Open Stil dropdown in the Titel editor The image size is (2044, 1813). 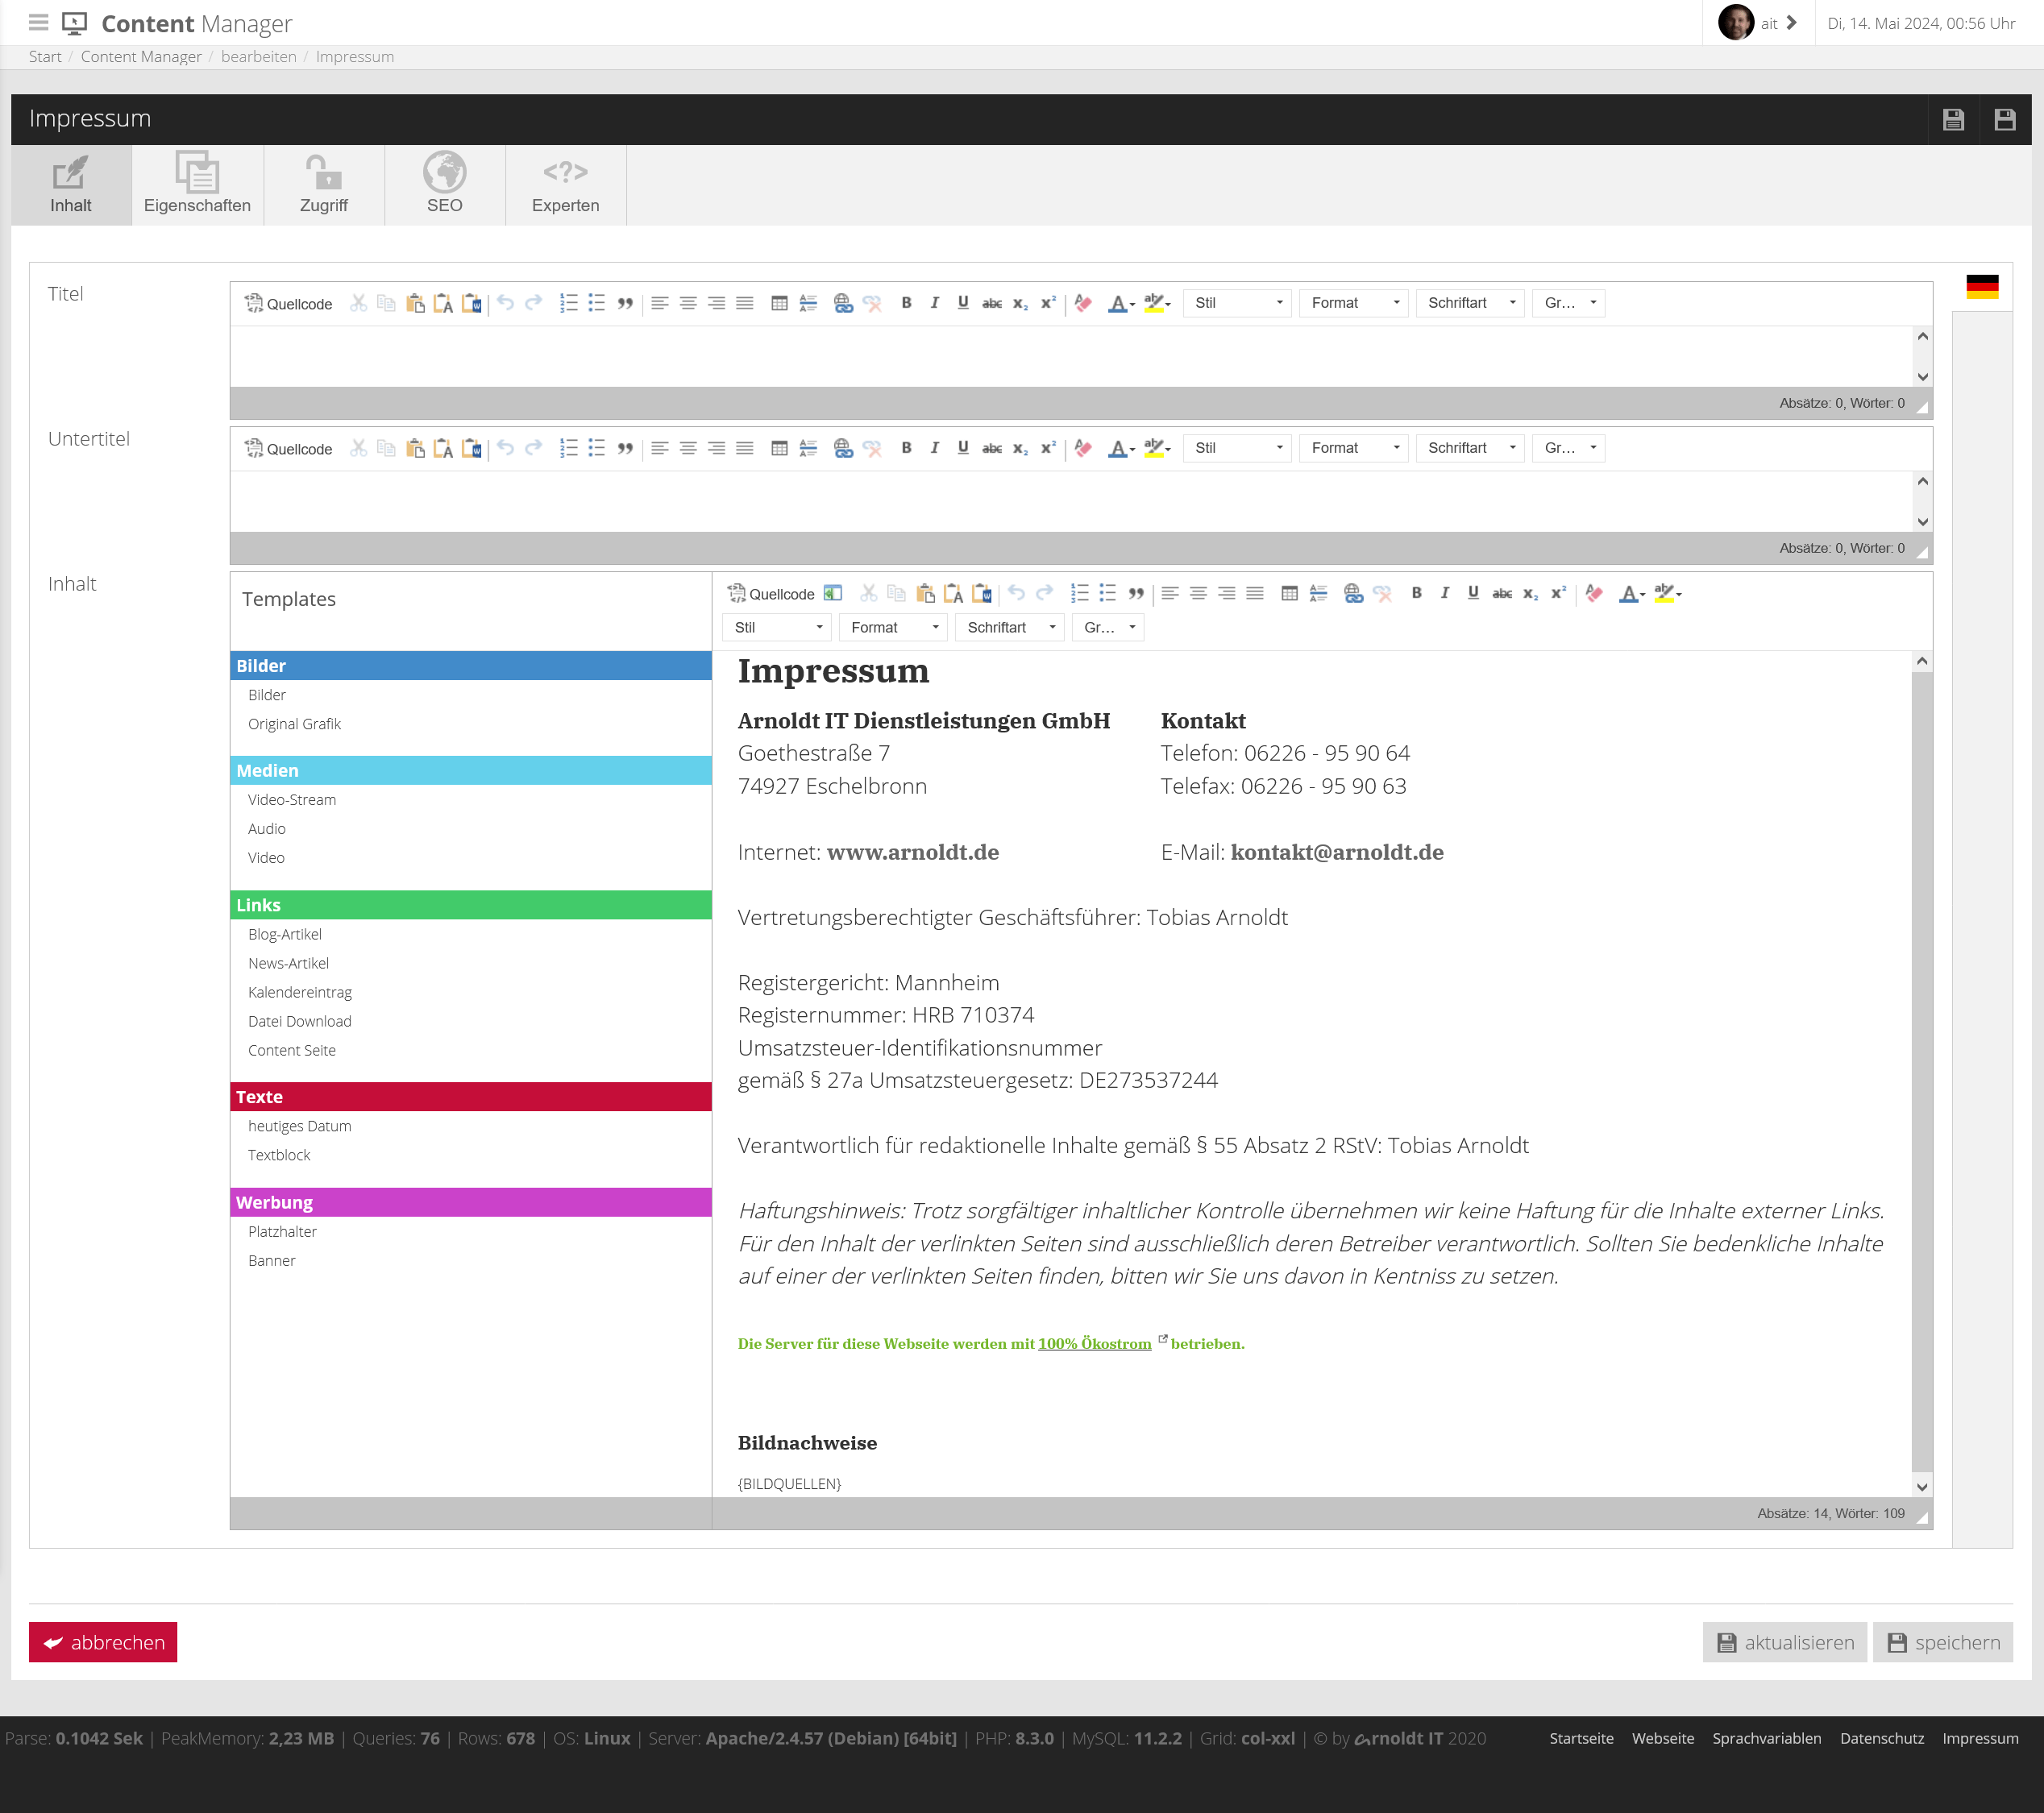coord(1237,303)
